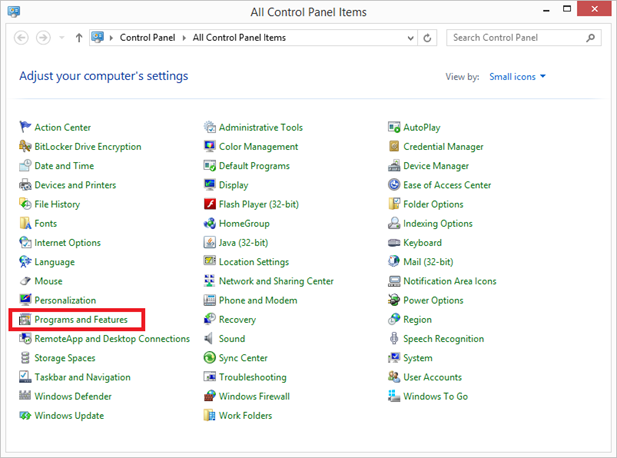617x458 pixels.
Task: Open the Indexing Options link
Action: (438, 223)
